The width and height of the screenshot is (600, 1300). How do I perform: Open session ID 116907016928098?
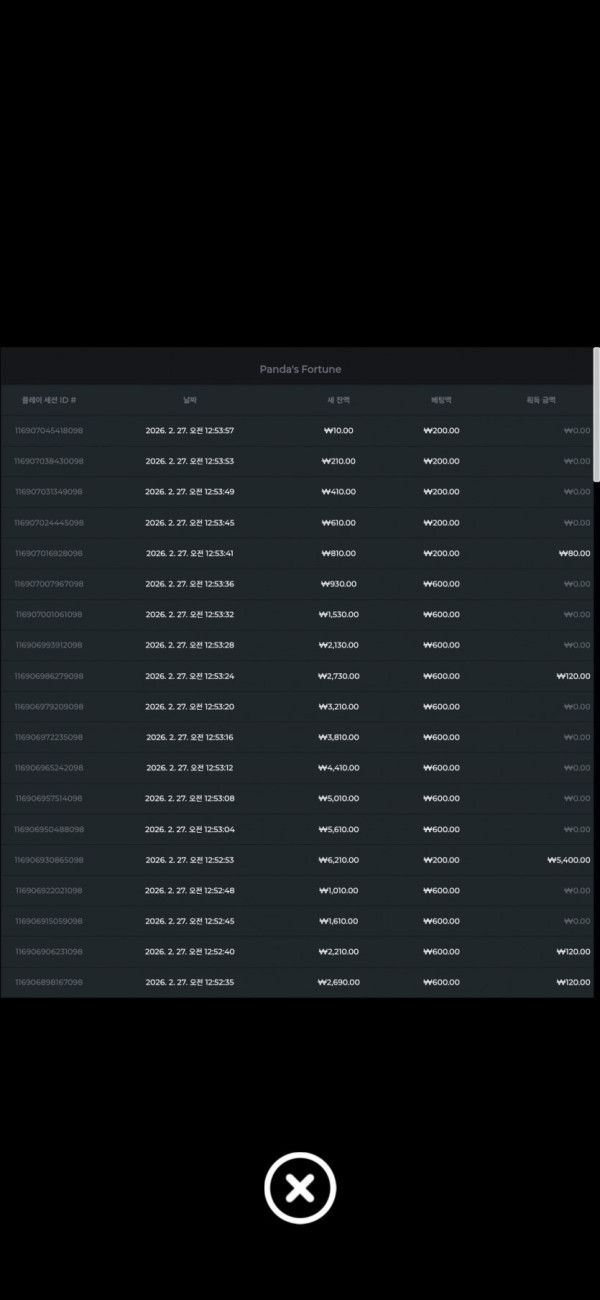point(49,553)
